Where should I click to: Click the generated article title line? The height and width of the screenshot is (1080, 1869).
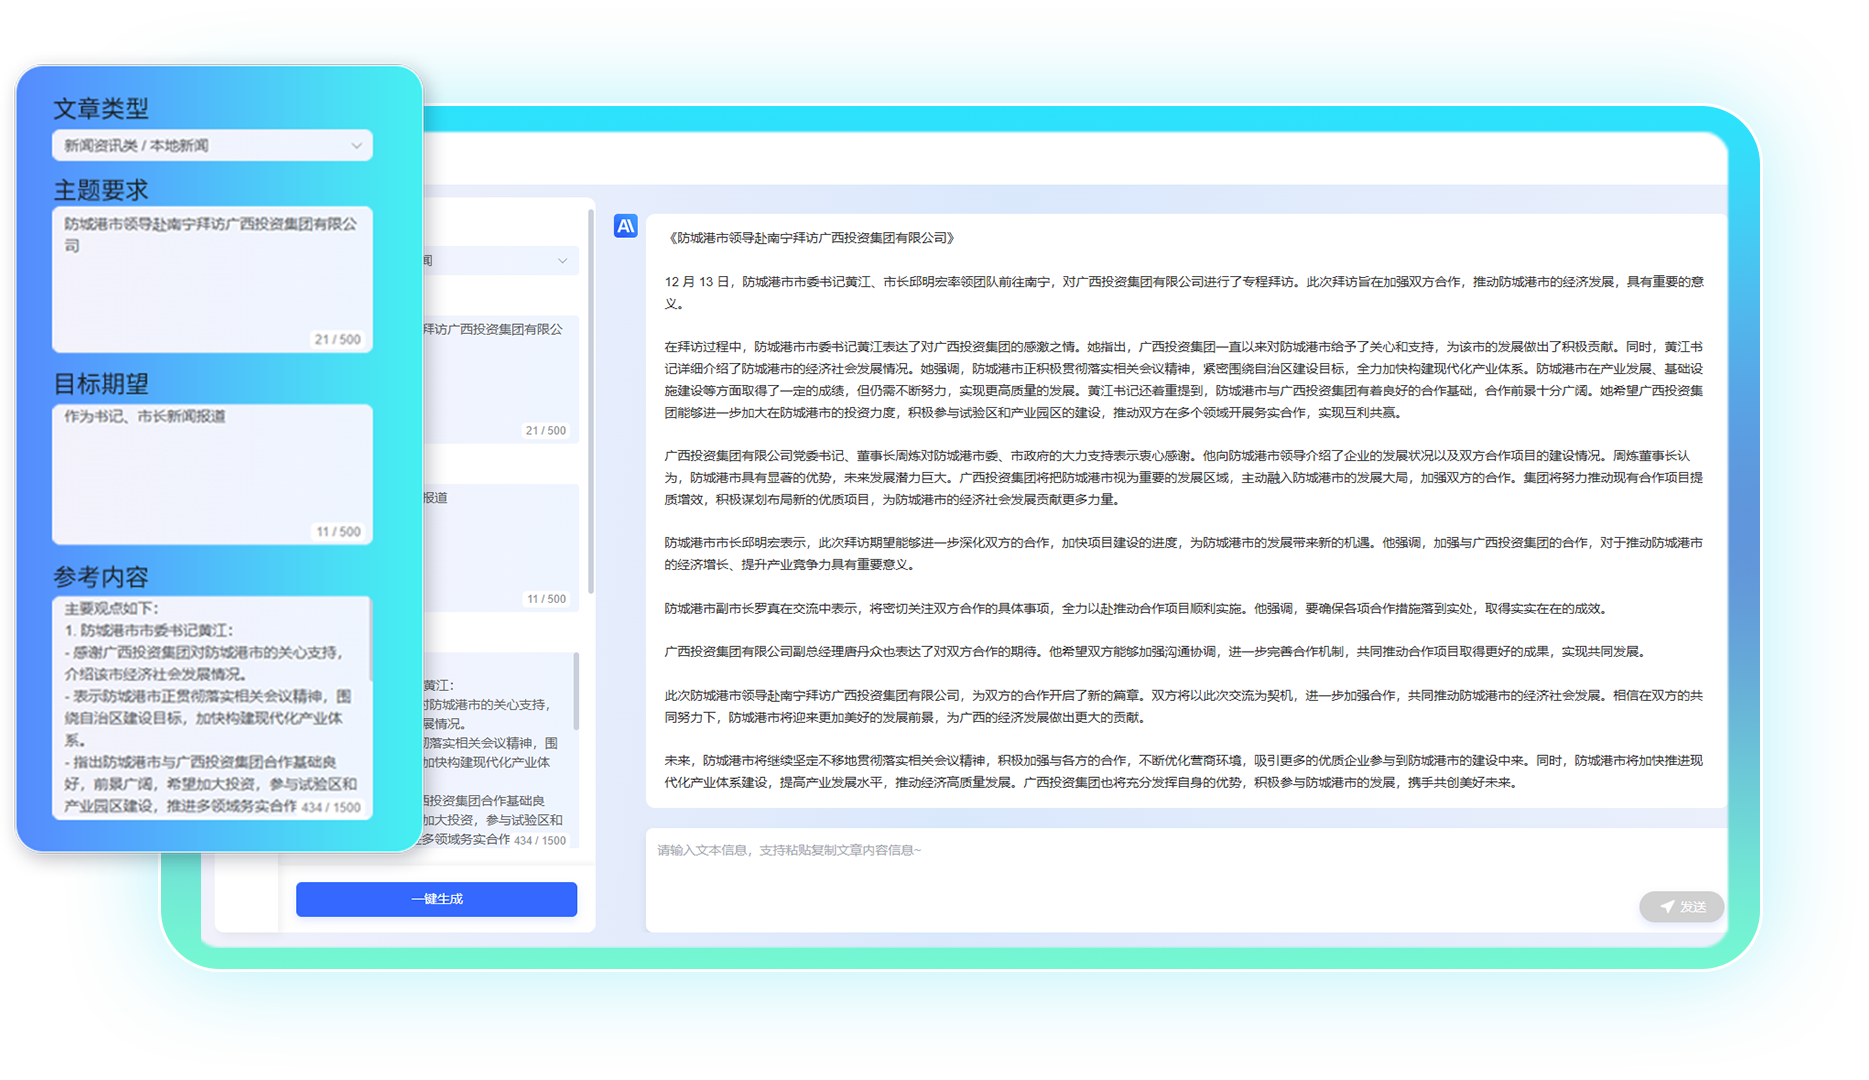810,238
